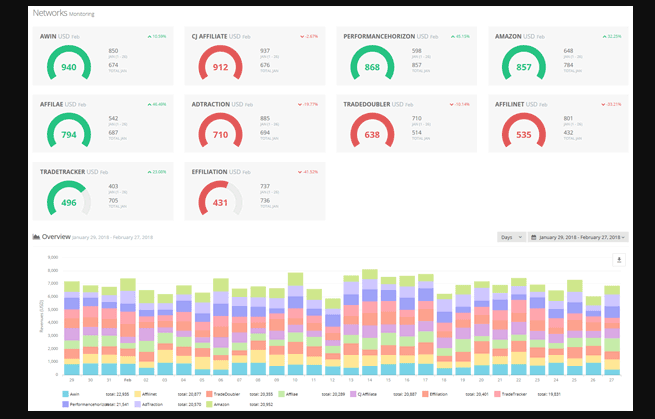
Task: Toggle CJ Affiliate series in legend
Action: (353, 394)
